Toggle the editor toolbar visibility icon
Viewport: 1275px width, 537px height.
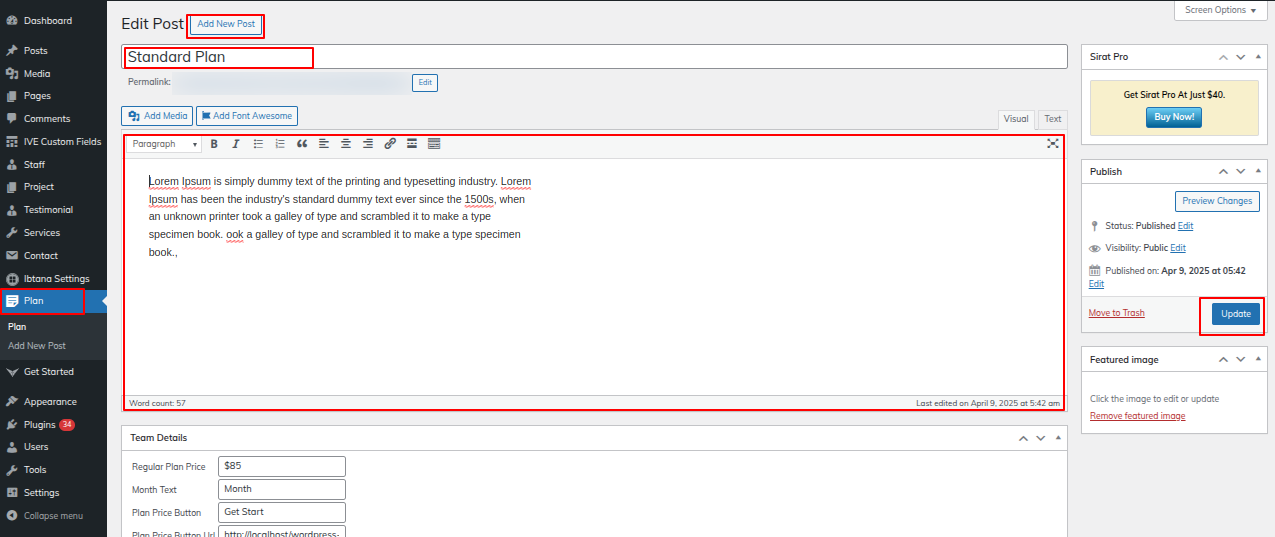[434, 144]
